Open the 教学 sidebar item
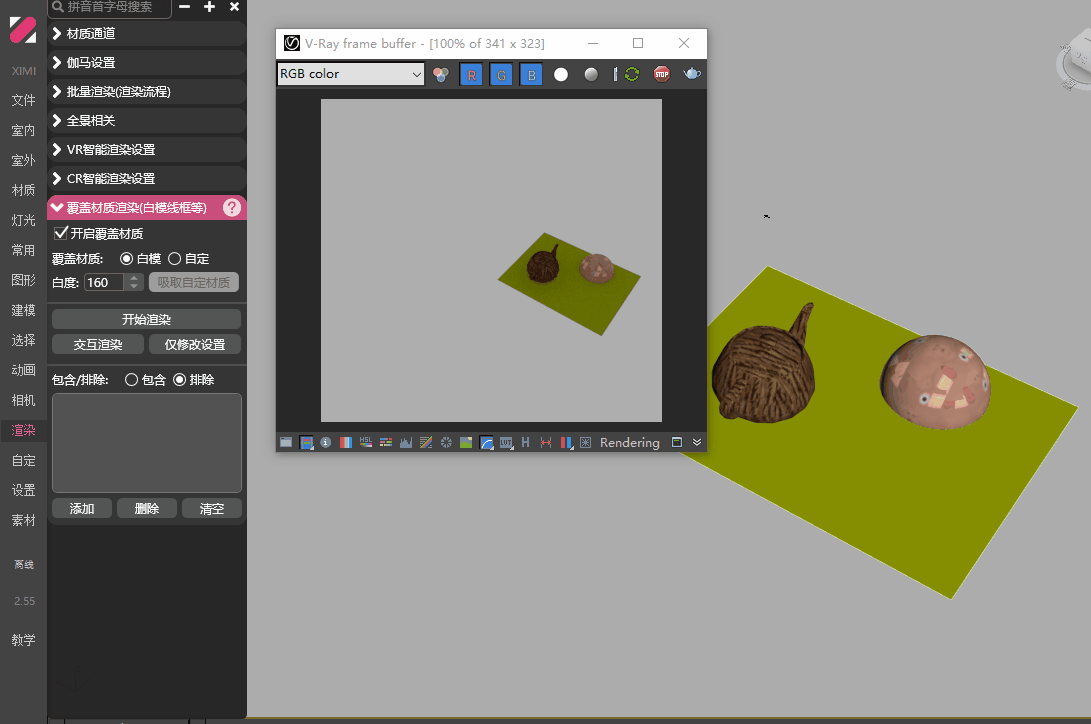The height and width of the screenshot is (724, 1091). point(23,640)
